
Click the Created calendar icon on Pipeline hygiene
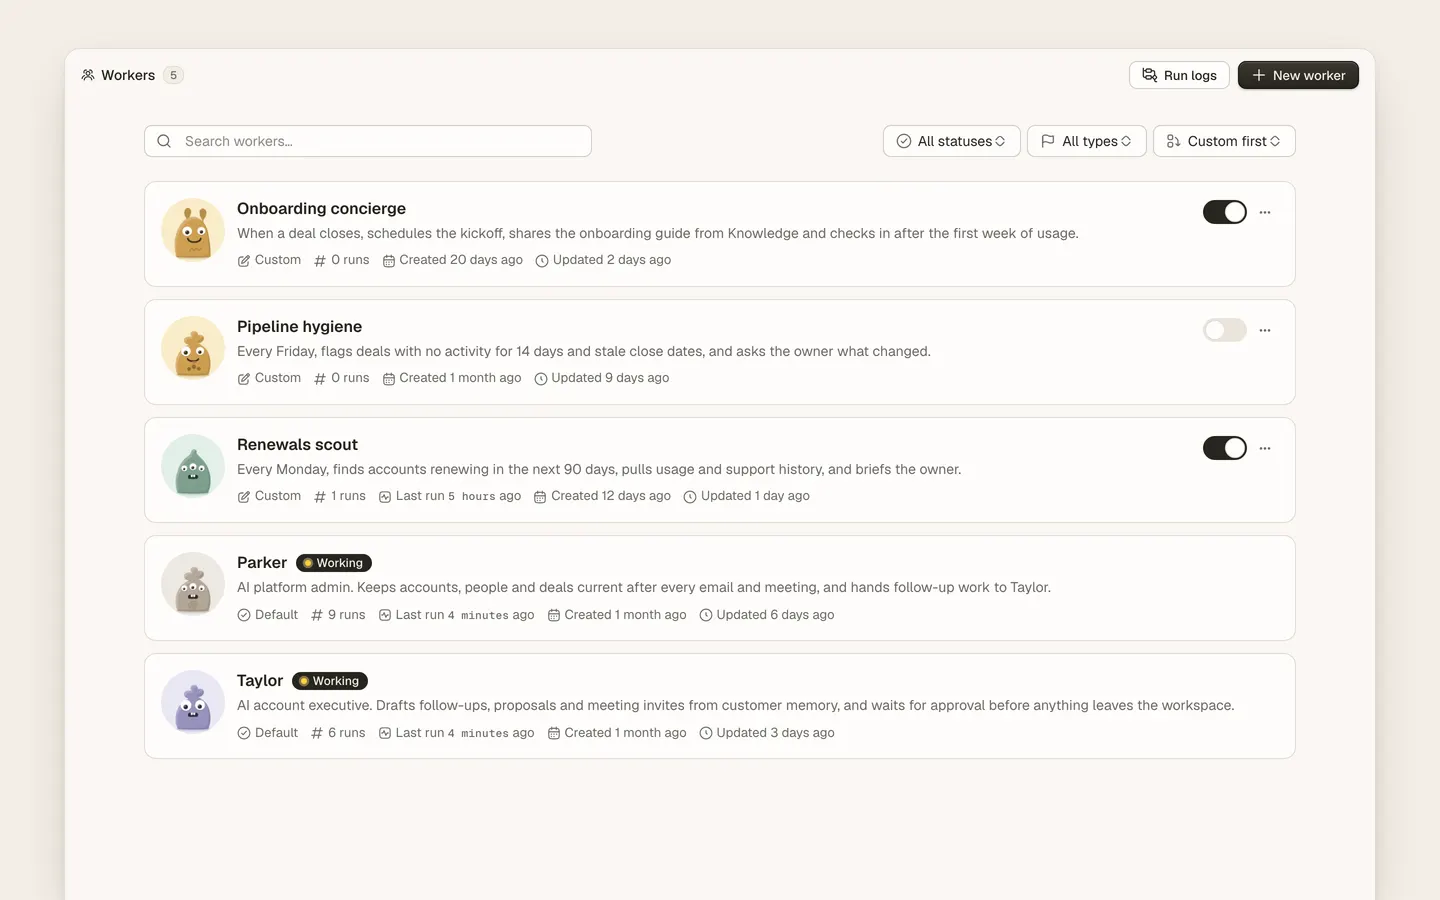(389, 379)
